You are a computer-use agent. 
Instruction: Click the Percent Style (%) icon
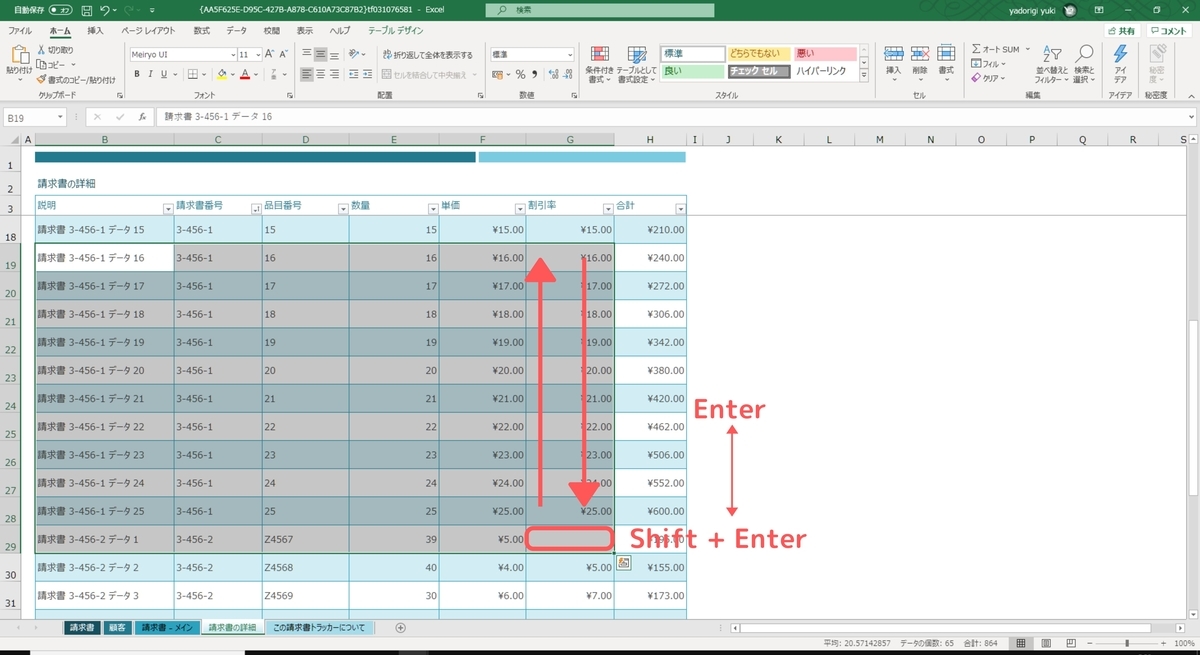point(520,74)
